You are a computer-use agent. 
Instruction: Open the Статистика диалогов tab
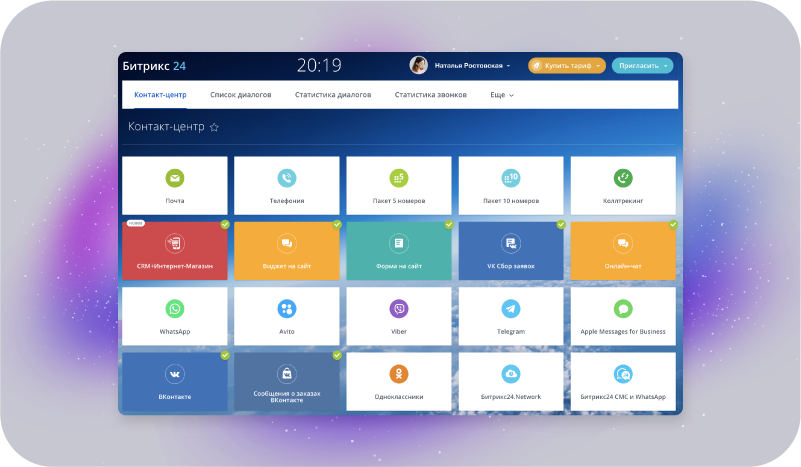pos(333,95)
